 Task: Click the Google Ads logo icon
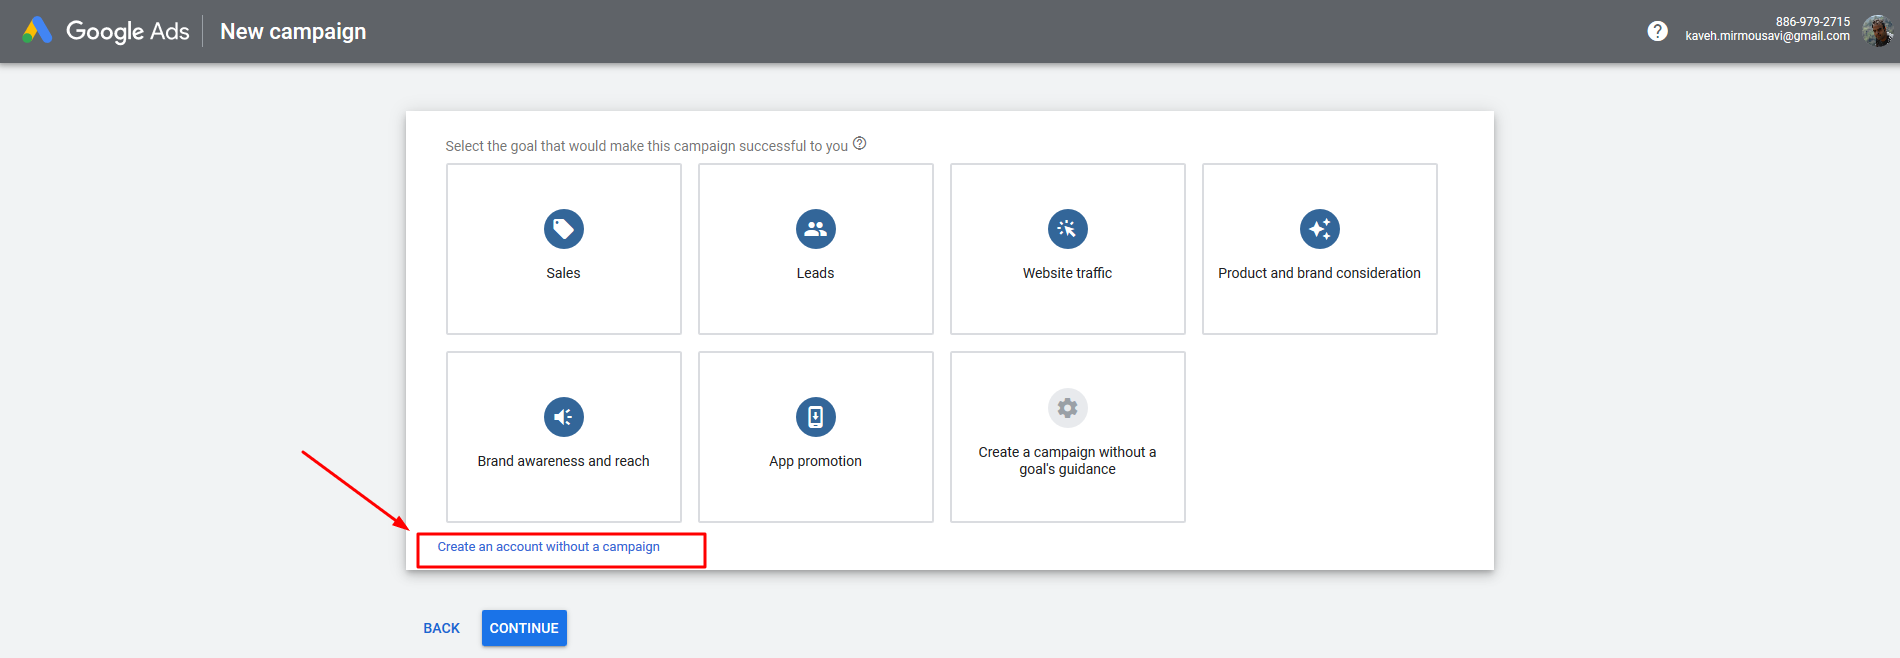tap(37, 31)
